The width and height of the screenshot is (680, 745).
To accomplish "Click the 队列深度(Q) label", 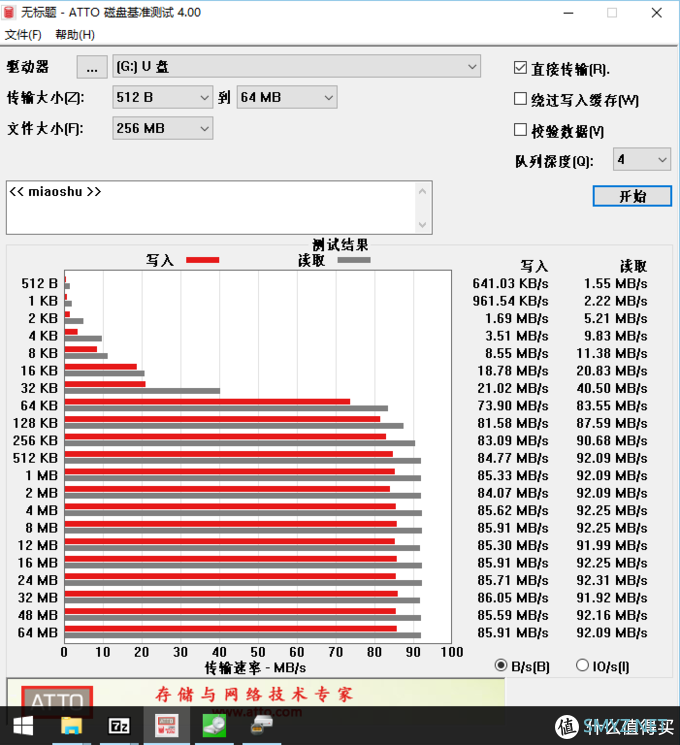I will [x=554, y=162].
